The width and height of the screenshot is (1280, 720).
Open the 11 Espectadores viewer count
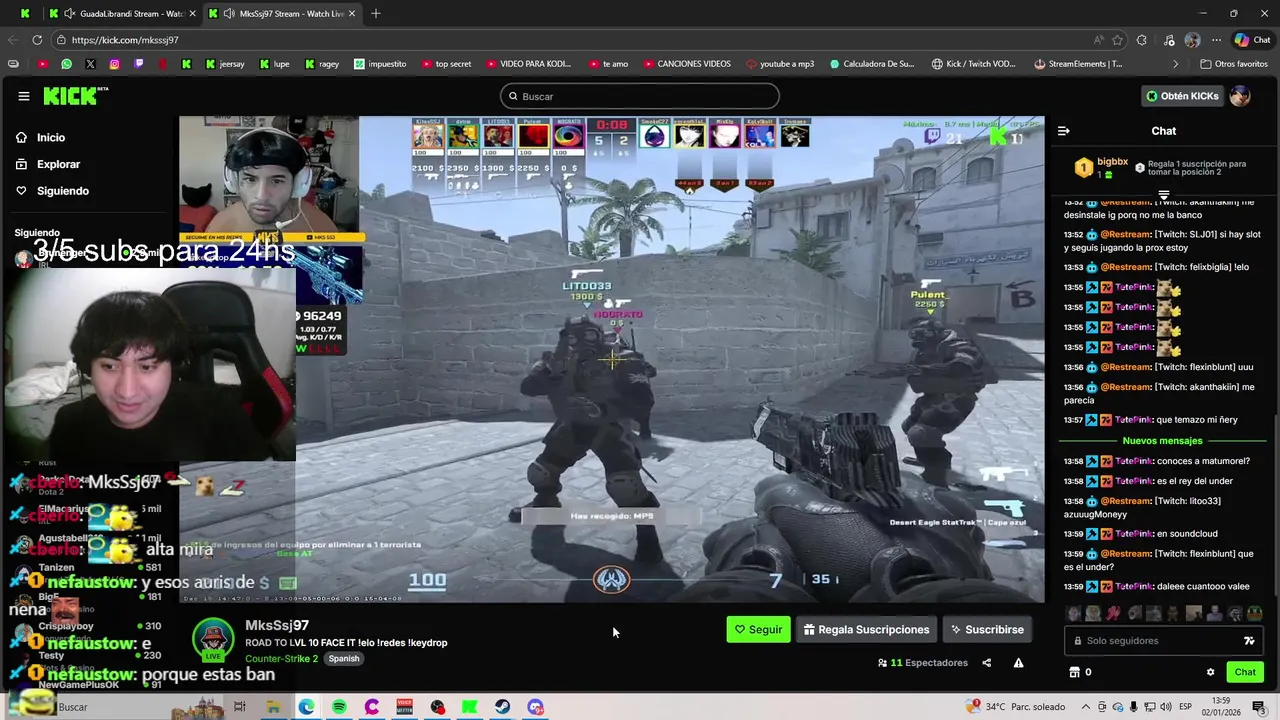[923, 663]
